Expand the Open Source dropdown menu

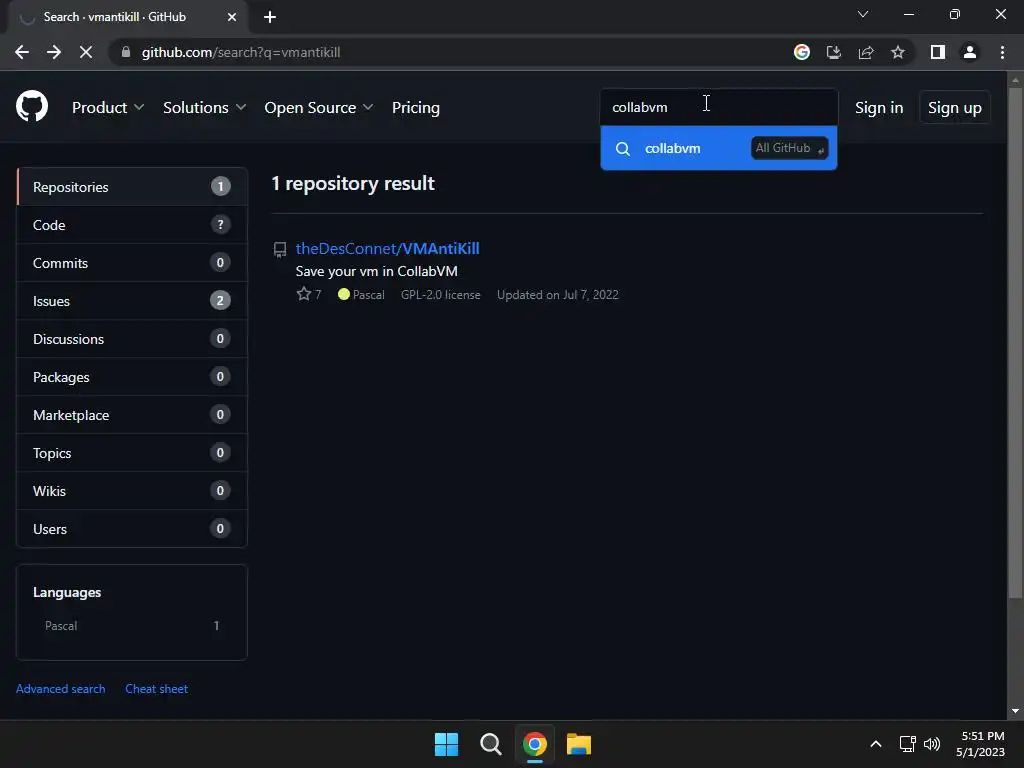pyautogui.click(x=319, y=108)
